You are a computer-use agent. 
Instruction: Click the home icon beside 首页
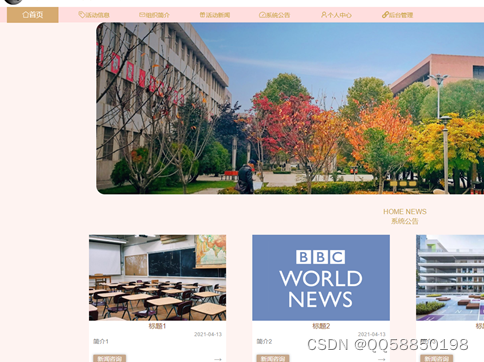click(25, 15)
